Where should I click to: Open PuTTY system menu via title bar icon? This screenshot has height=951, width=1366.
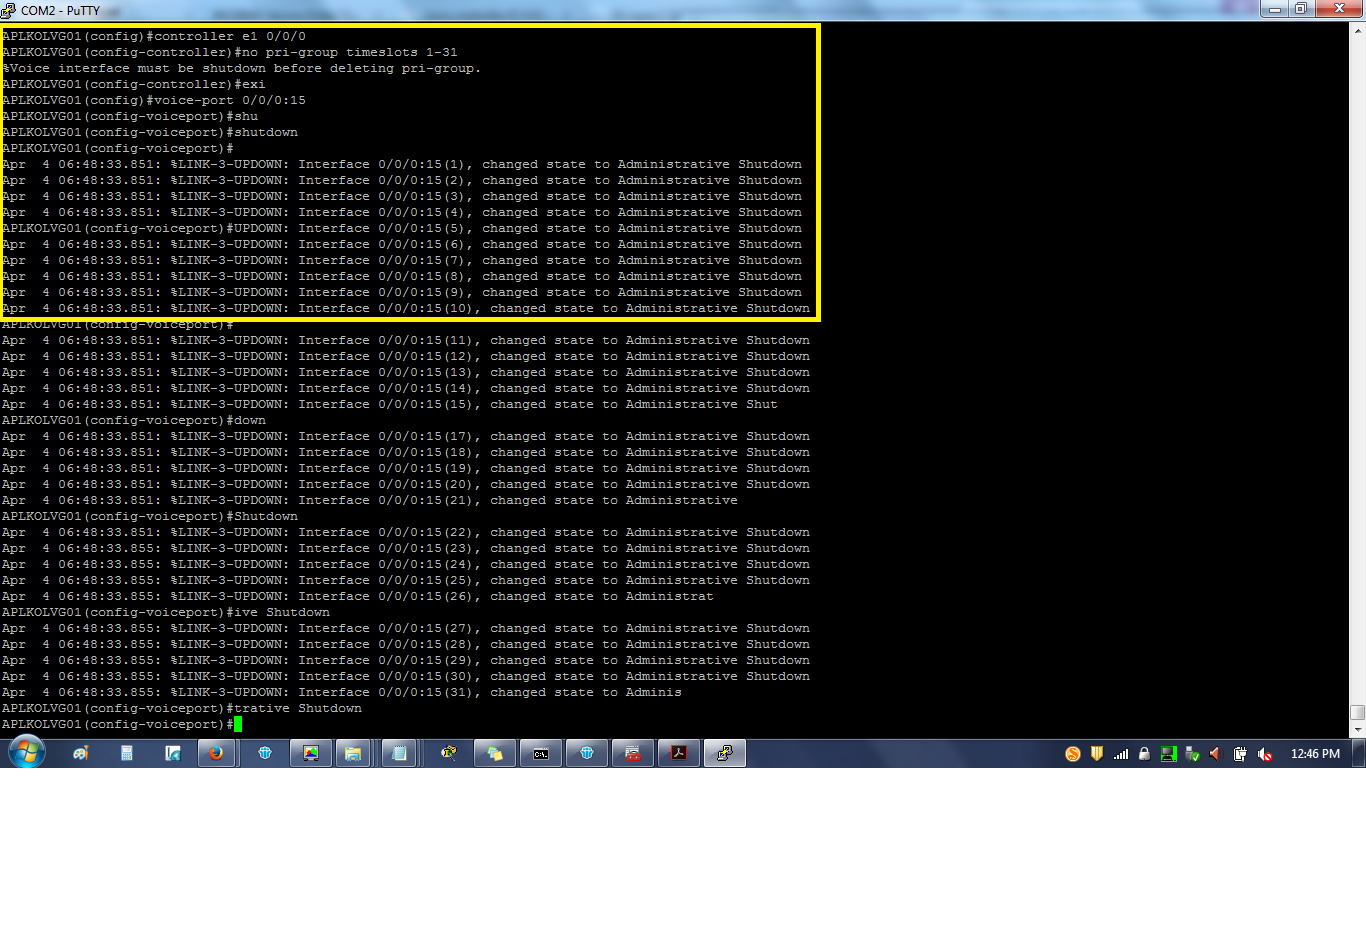[10, 10]
